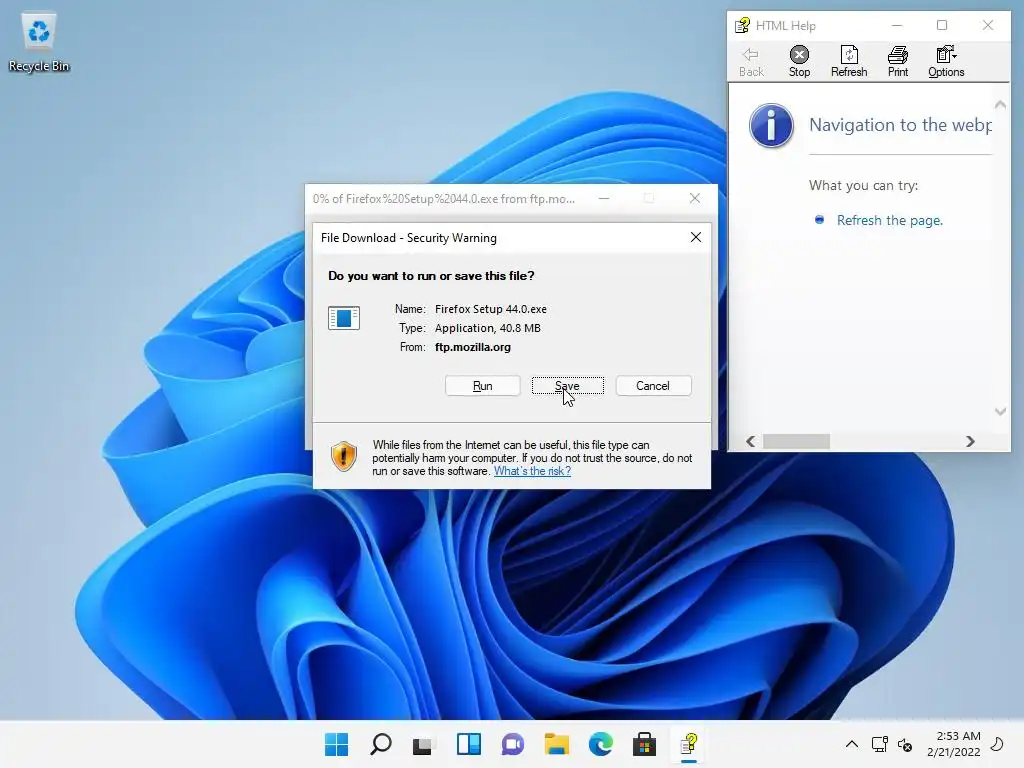Image resolution: width=1024 pixels, height=768 pixels.
Task: Open taskbar Search
Action: [x=381, y=744]
